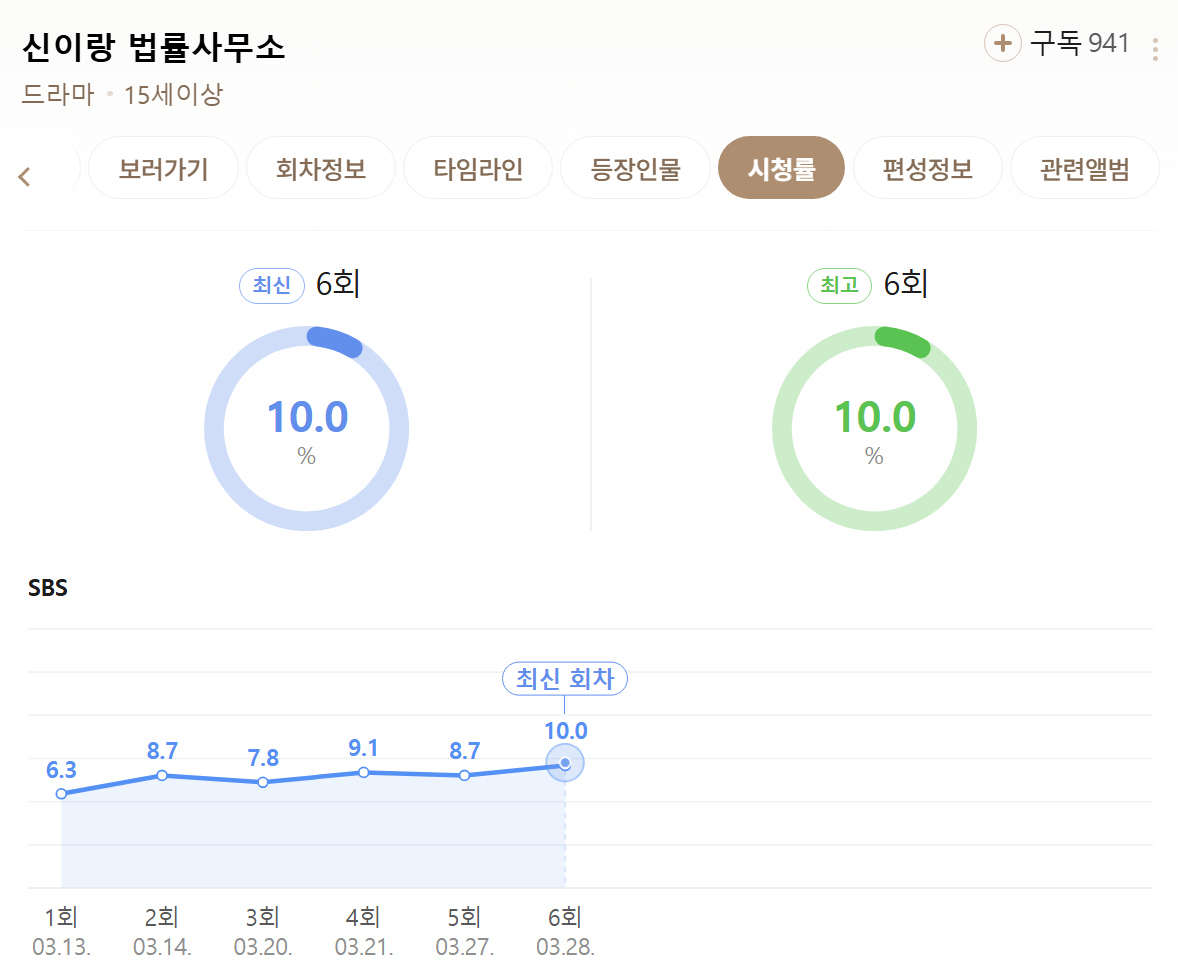Viewport: 1178px width, 975px height.
Task: Open the 편성정보 tab
Action: [x=928, y=168]
